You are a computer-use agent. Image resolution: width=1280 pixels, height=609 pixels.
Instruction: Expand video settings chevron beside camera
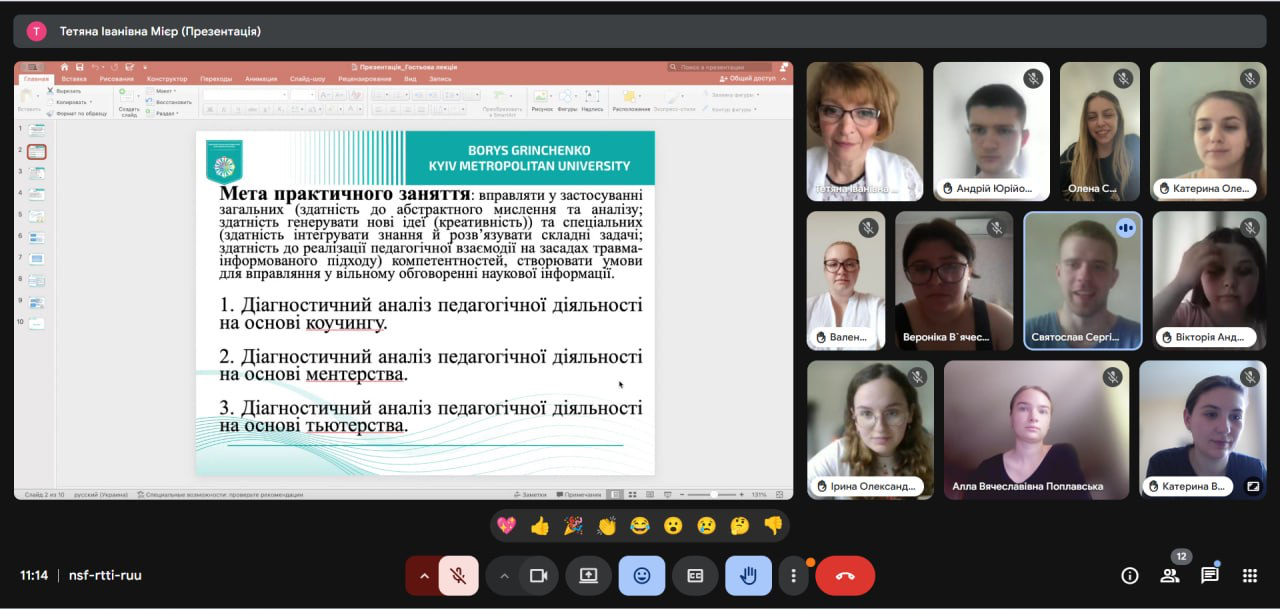click(x=504, y=576)
